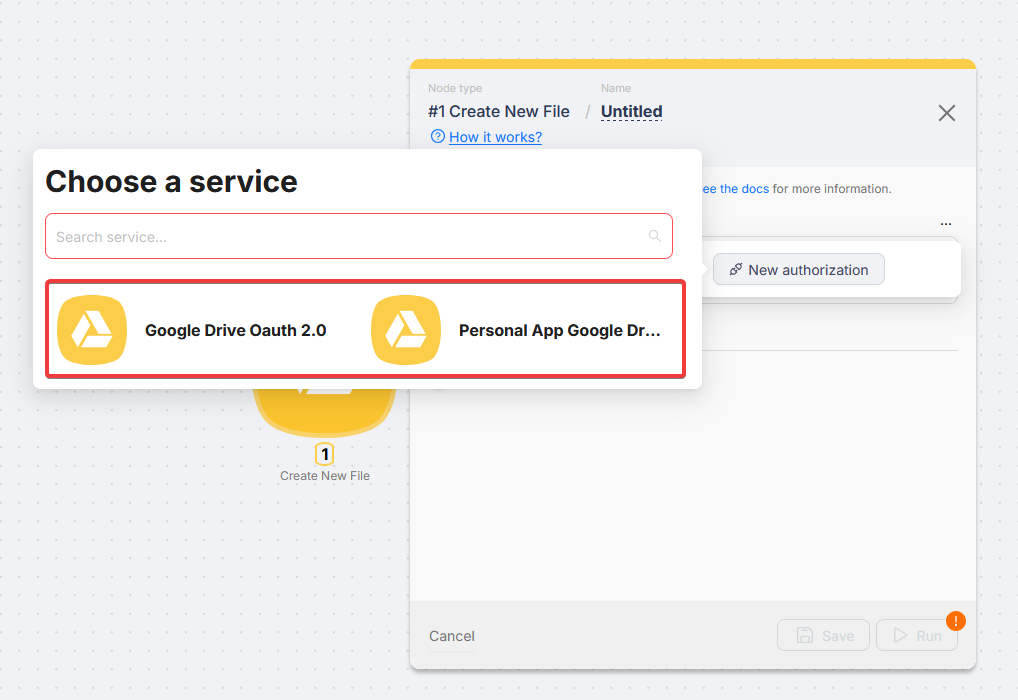Screen dimensions: 1018x700
Task: Click the Create New File canvas label
Action: coord(325,476)
